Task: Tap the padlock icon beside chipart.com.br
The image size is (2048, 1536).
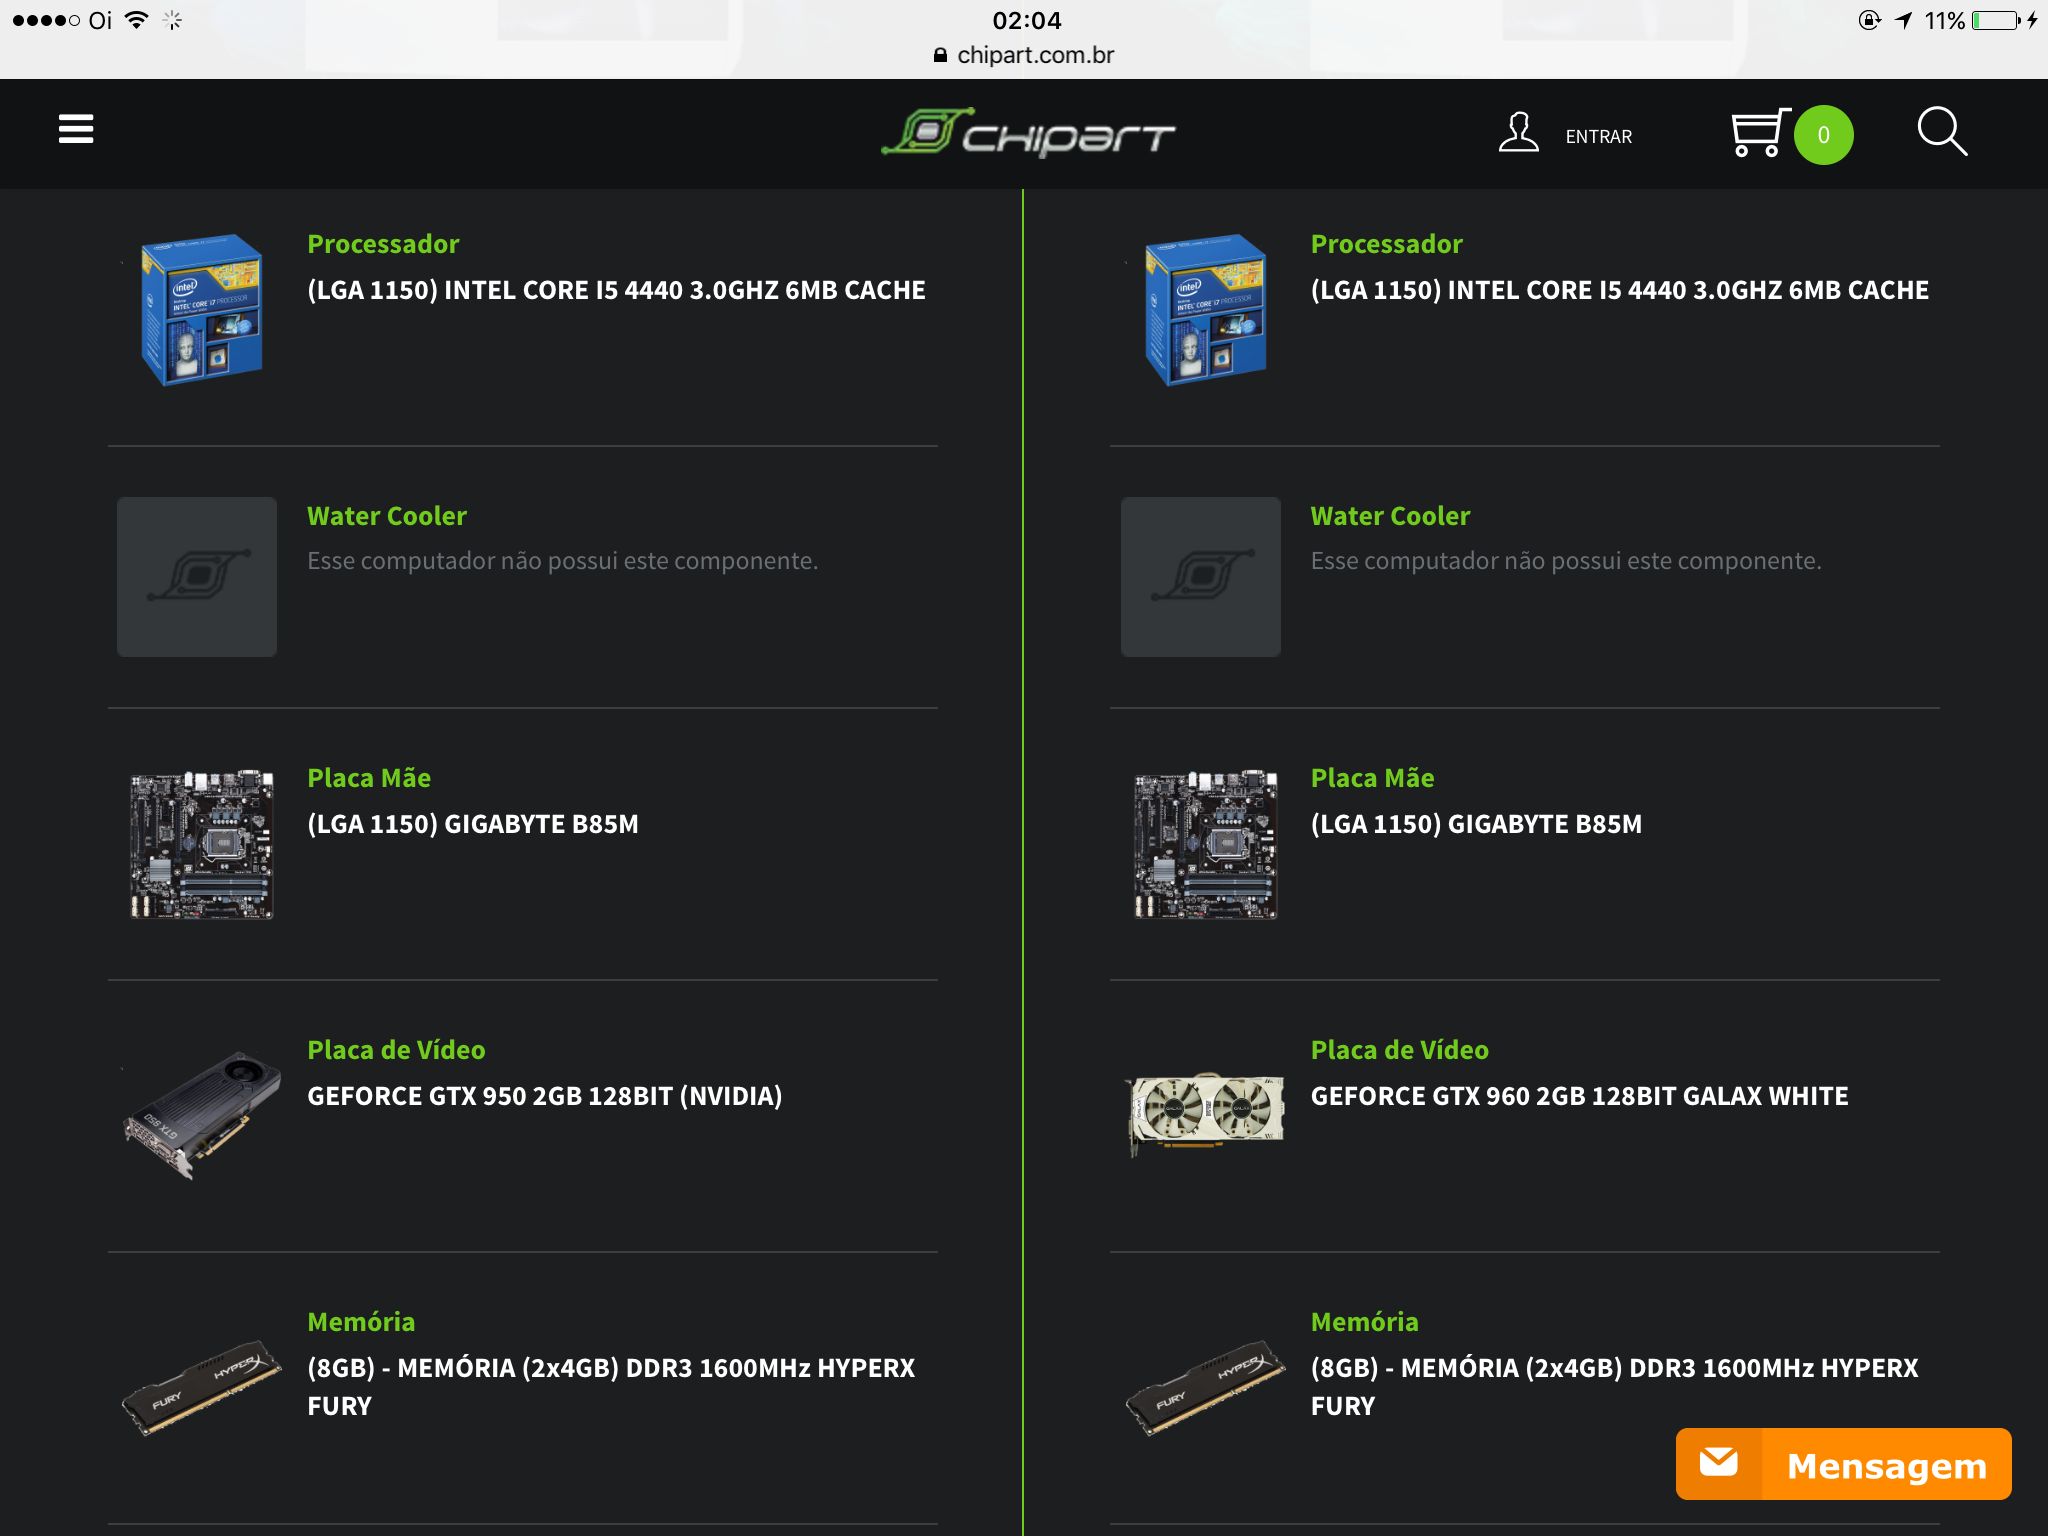Action: [x=940, y=55]
